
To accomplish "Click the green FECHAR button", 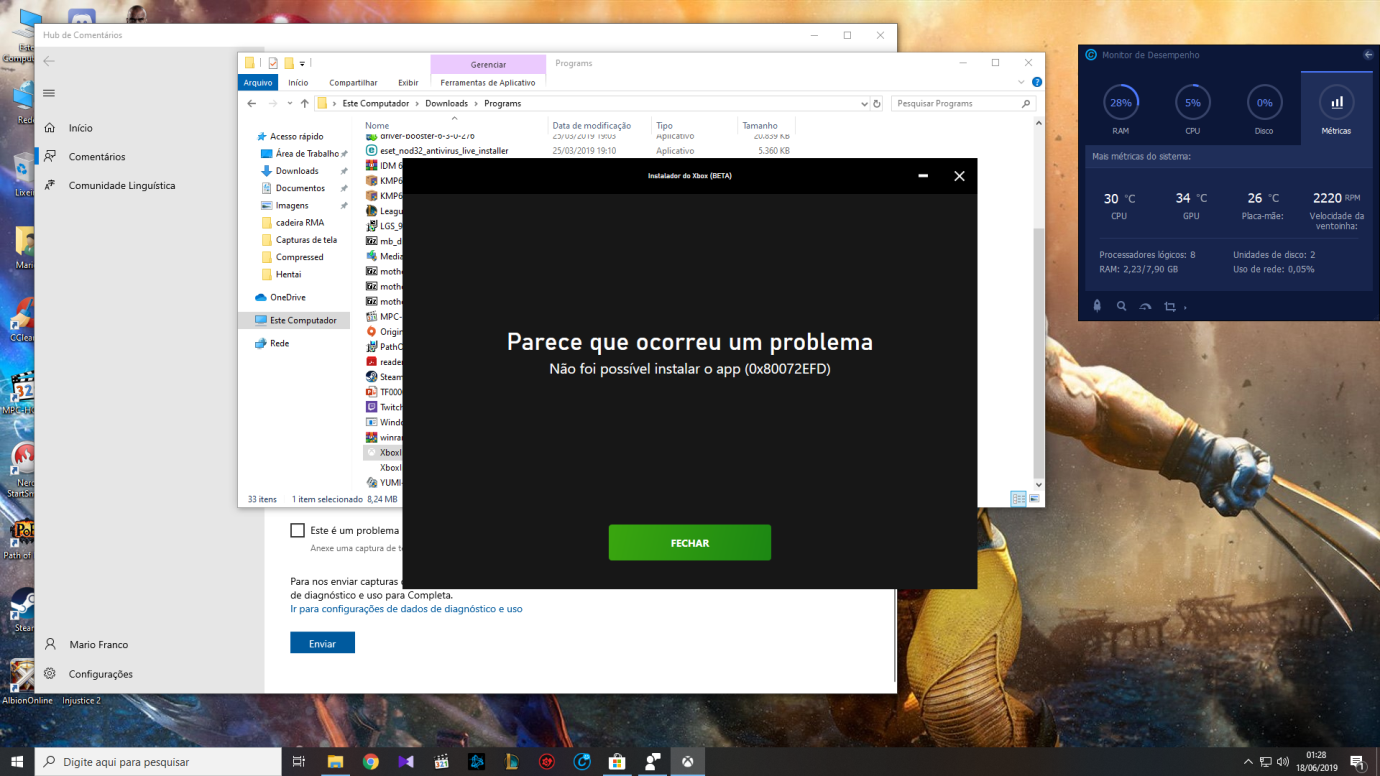I will (689, 543).
